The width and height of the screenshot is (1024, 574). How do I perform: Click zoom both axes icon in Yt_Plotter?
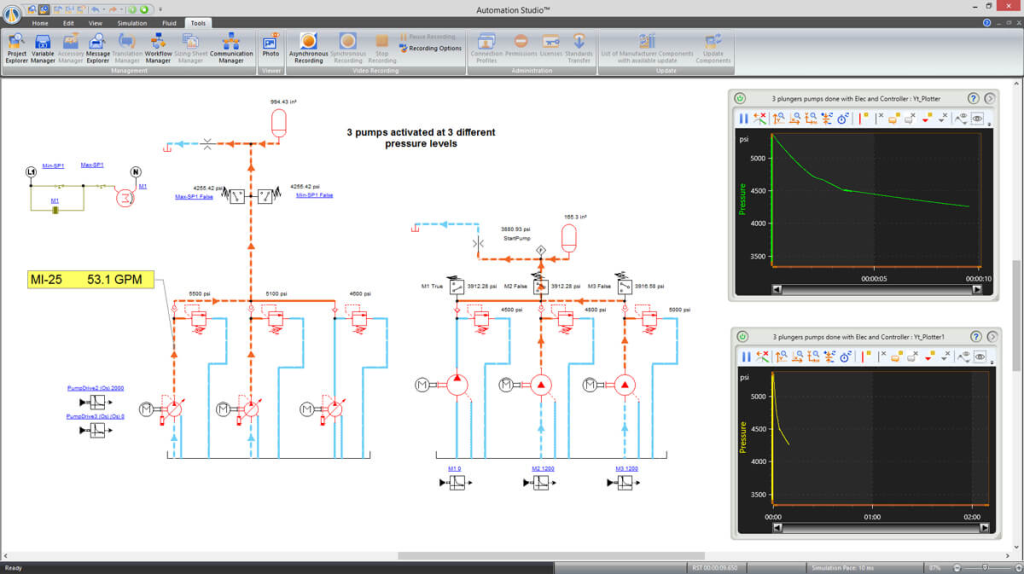[811, 118]
